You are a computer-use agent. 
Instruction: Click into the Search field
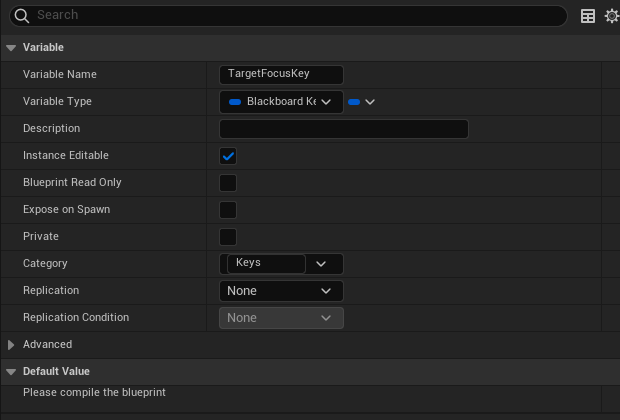tap(301, 15)
